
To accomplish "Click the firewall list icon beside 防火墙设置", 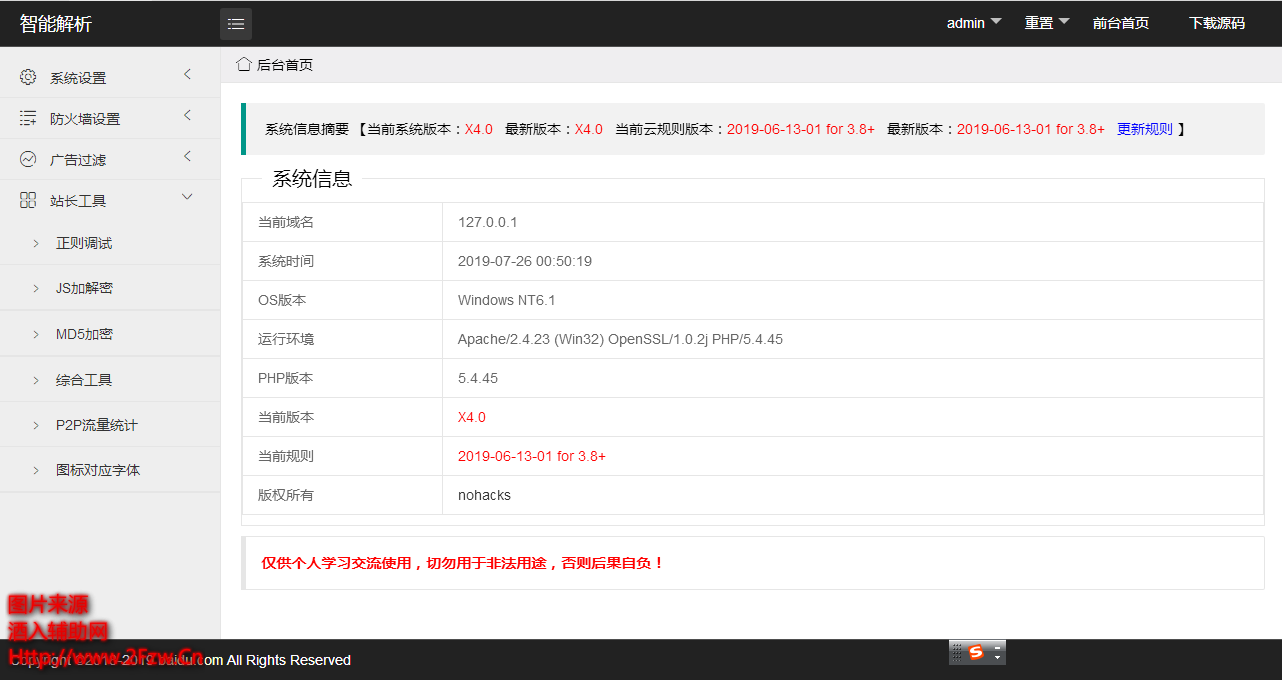I will (x=28, y=118).
